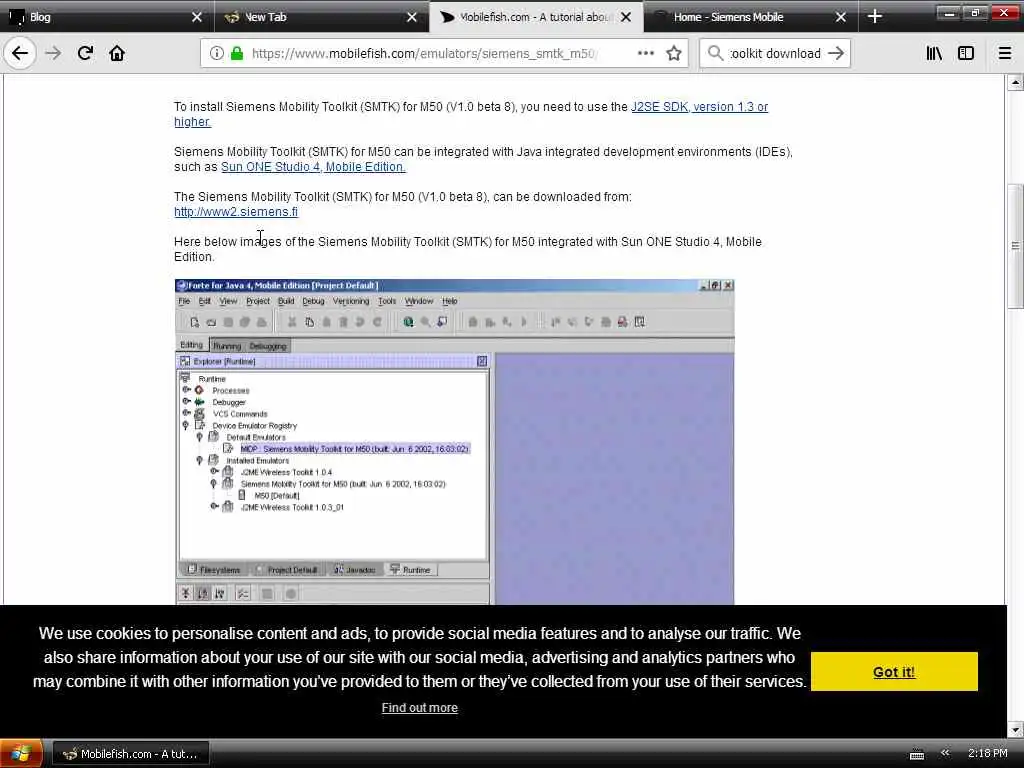Go back to the previous page
The height and width of the screenshot is (768, 1024).
coord(20,53)
